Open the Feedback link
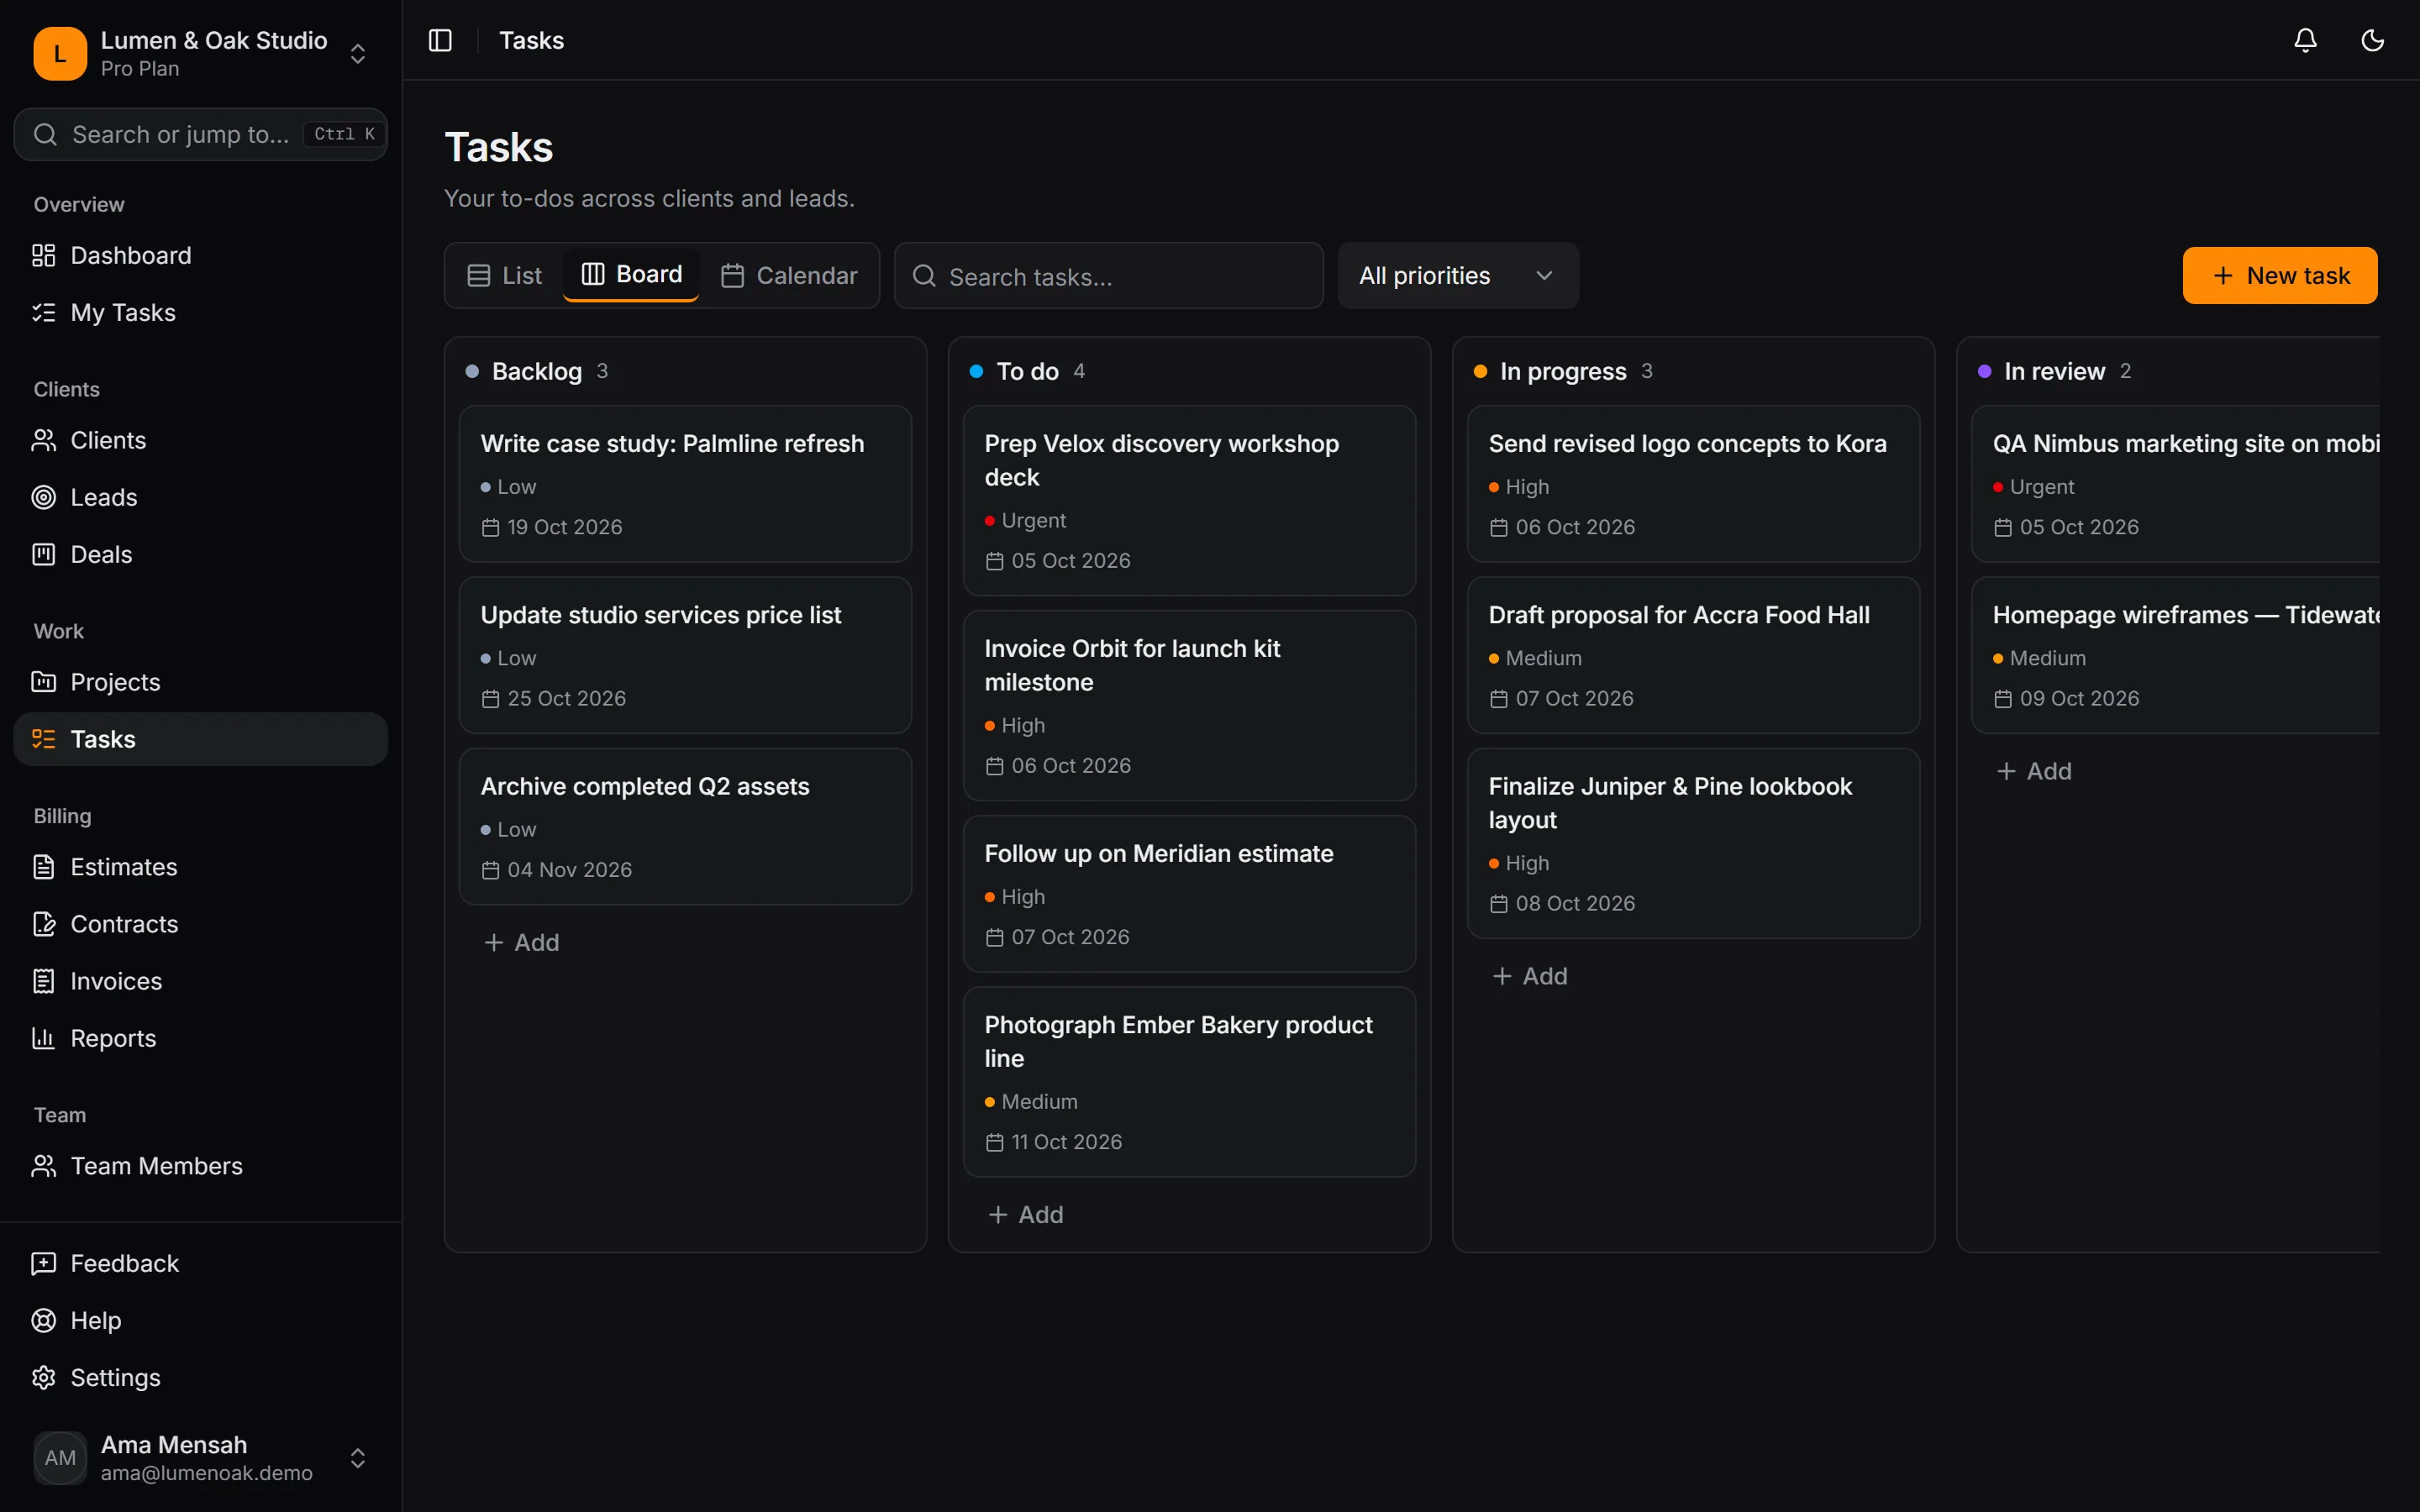Viewport: 2420px width, 1512px height. pos(201,1263)
